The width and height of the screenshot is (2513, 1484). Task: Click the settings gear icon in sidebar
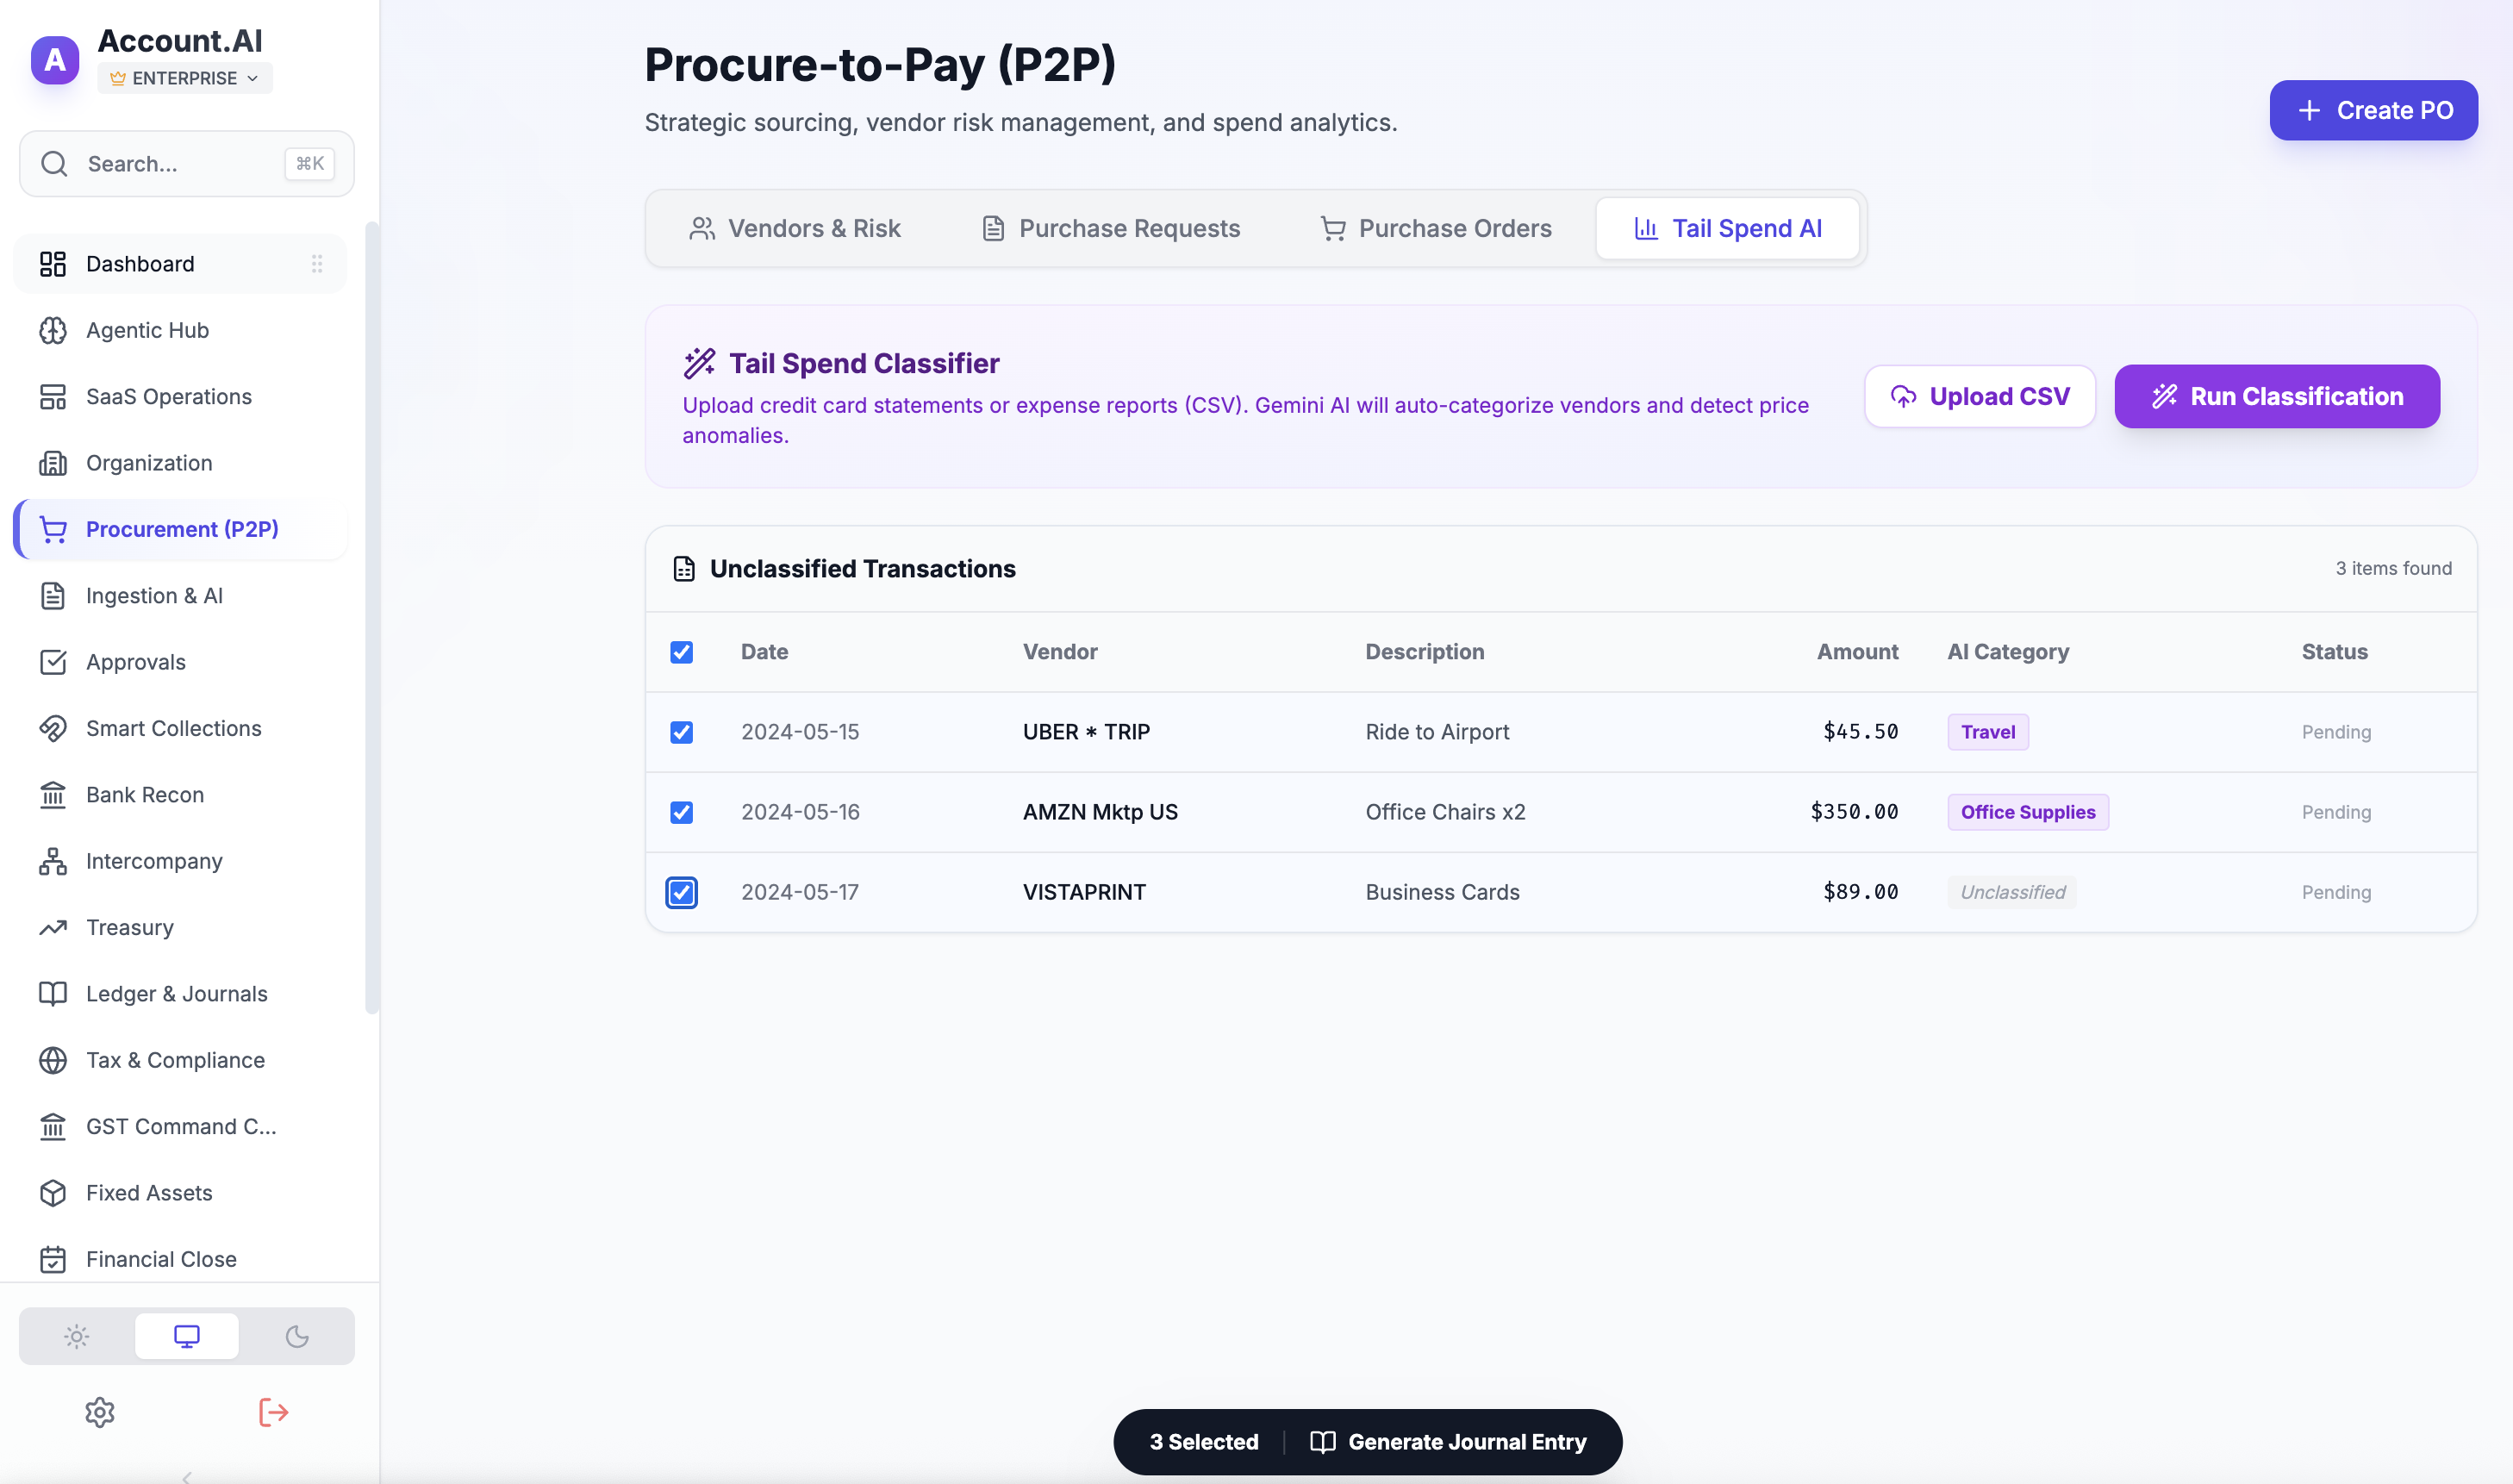click(100, 1412)
